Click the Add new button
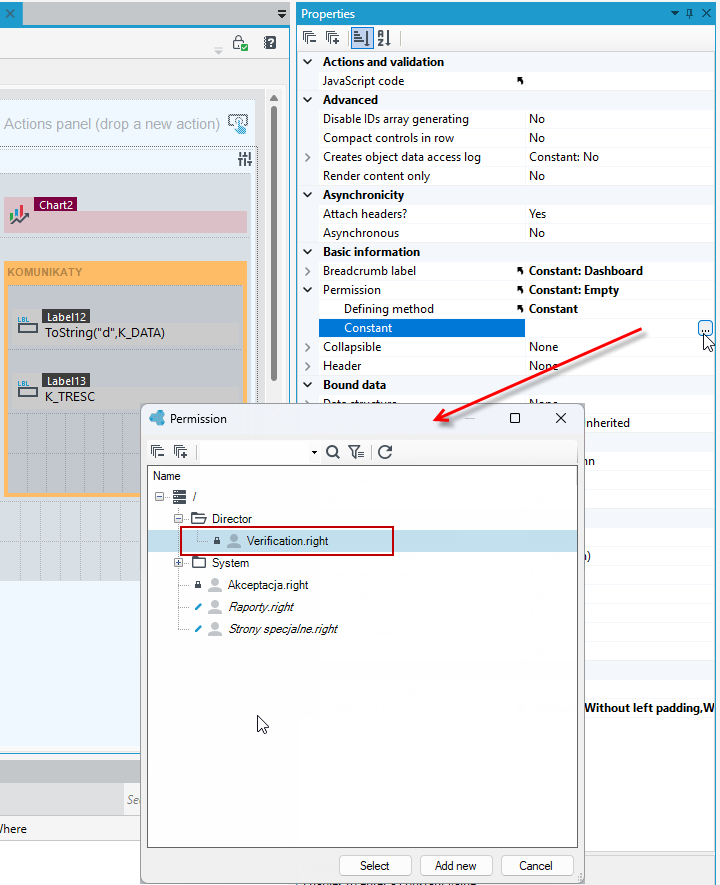 (x=456, y=865)
